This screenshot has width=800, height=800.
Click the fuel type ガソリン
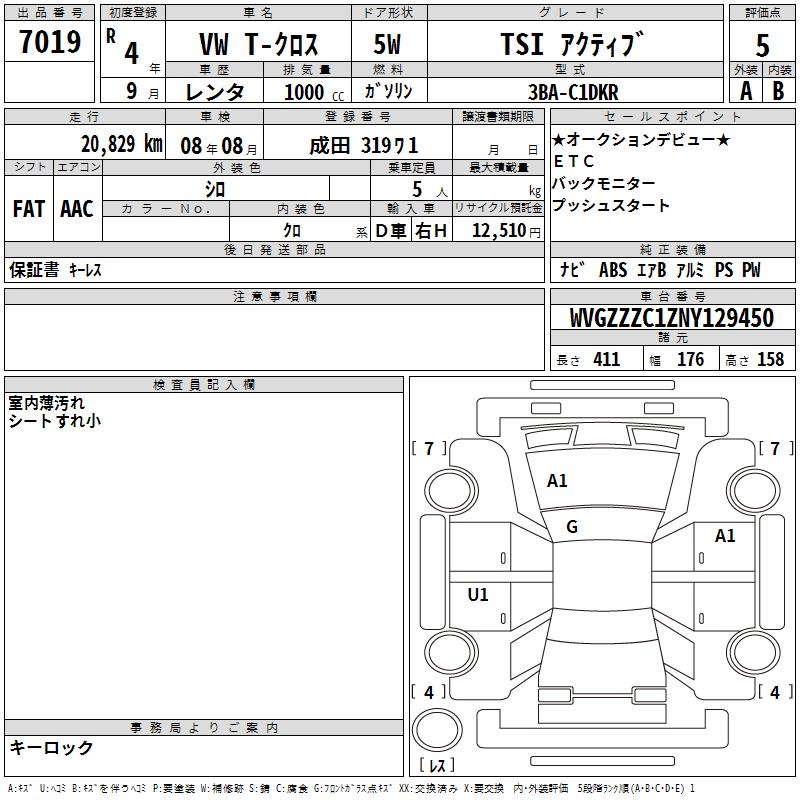pyautogui.click(x=388, y=91)
